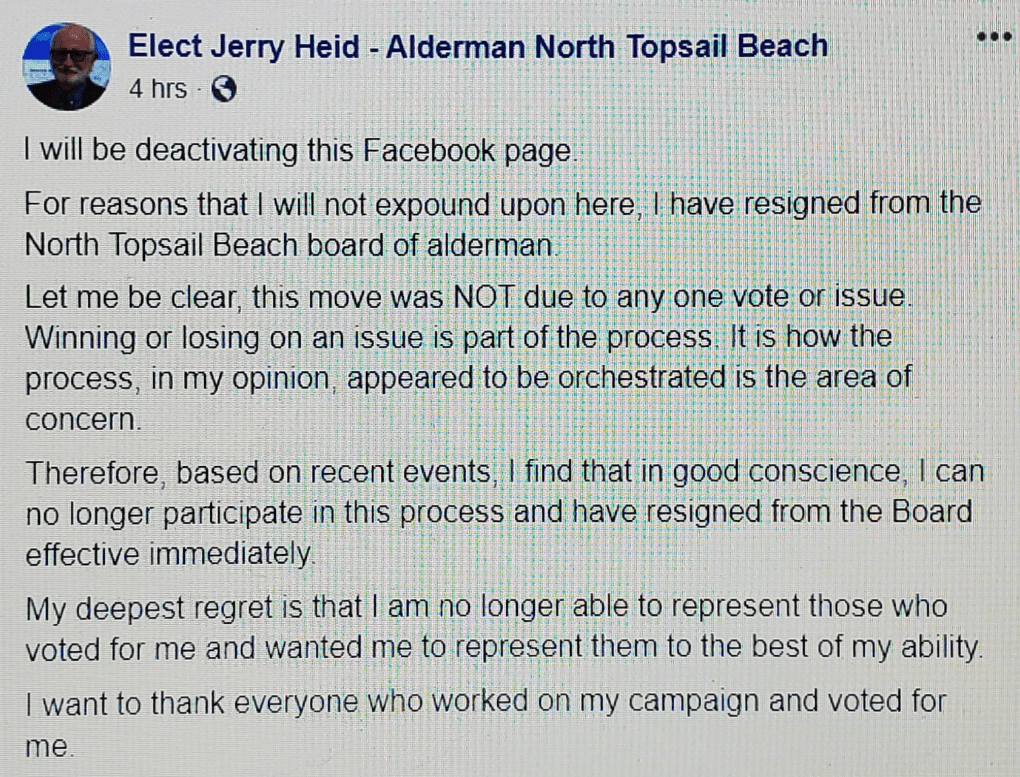Click the final line reading "me."
Screen dimensions: 1020x777
coord(48,745)
